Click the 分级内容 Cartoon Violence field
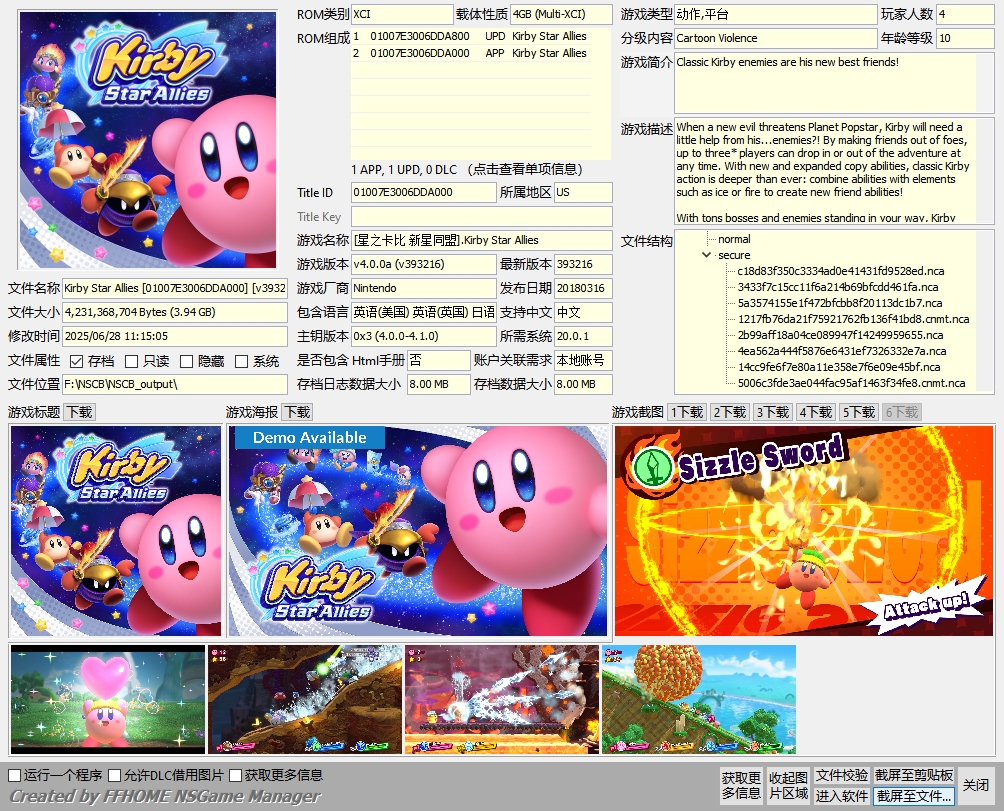Image resolution: width=1004 pixels, height=811 pixels. [x=775, y=38]
